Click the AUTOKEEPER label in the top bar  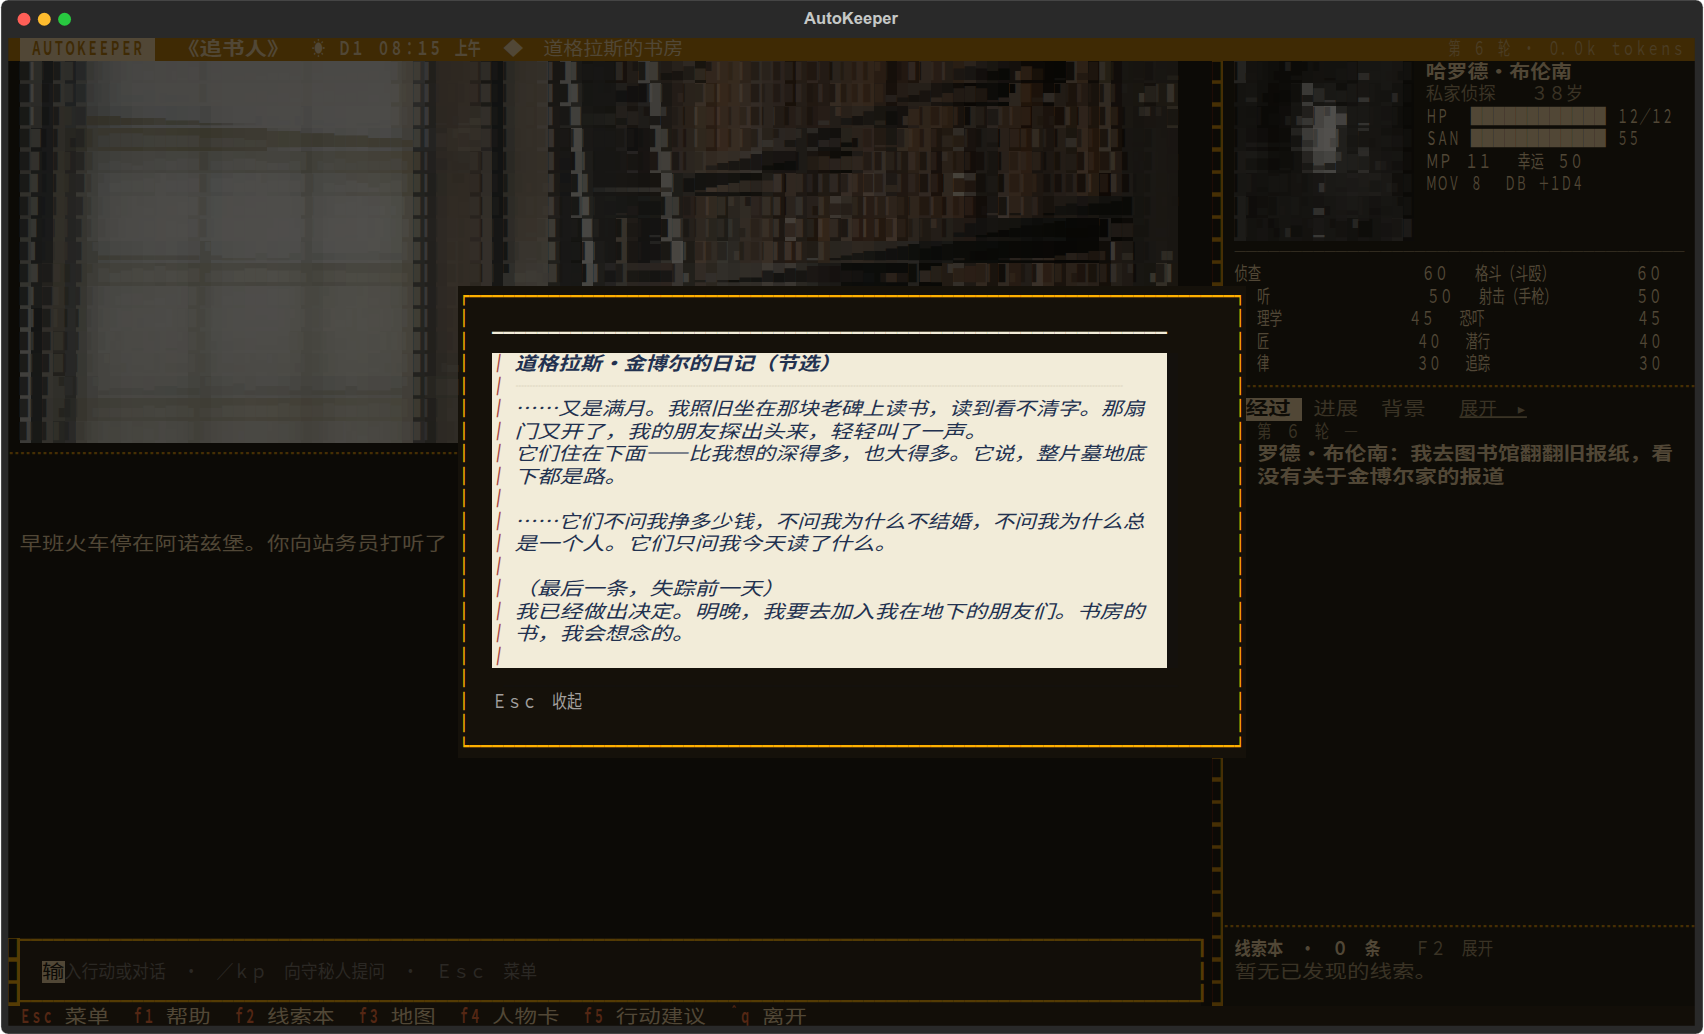88,48
